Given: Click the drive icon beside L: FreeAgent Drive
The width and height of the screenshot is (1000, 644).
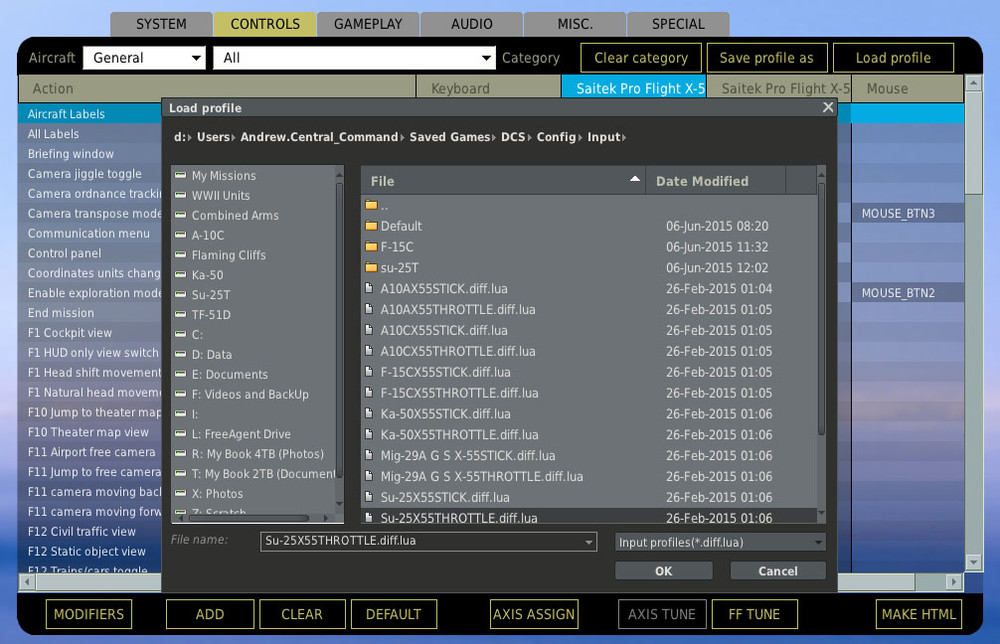Looking at the screenshot, I should pyautogui.click(x=180, y=433).
